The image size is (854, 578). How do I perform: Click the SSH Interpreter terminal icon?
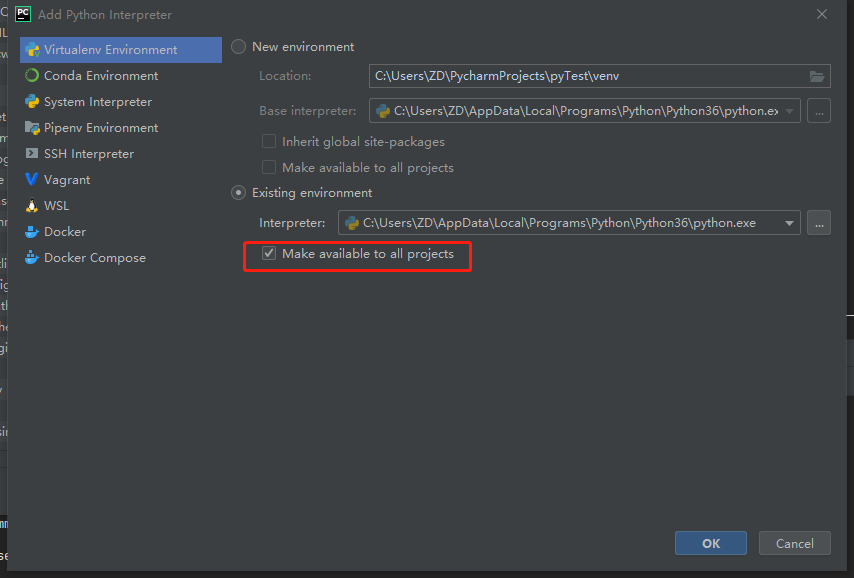[32, 154]
